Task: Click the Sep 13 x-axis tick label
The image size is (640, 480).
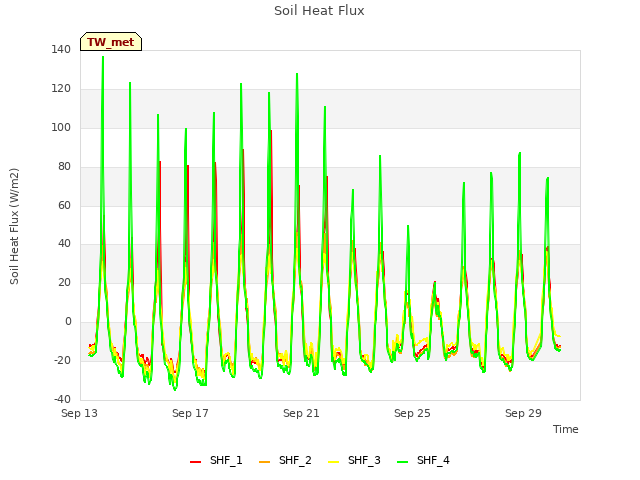Action: pos(80,413)
